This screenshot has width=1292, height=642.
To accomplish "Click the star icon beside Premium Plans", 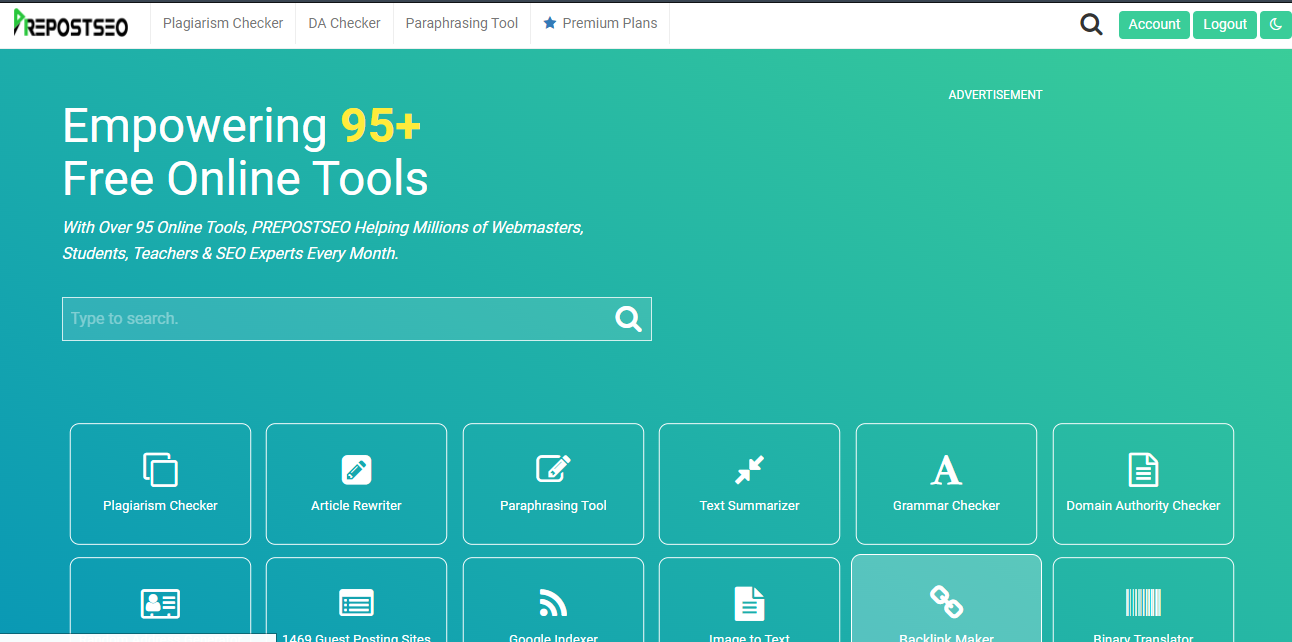I will coord(550,23).
